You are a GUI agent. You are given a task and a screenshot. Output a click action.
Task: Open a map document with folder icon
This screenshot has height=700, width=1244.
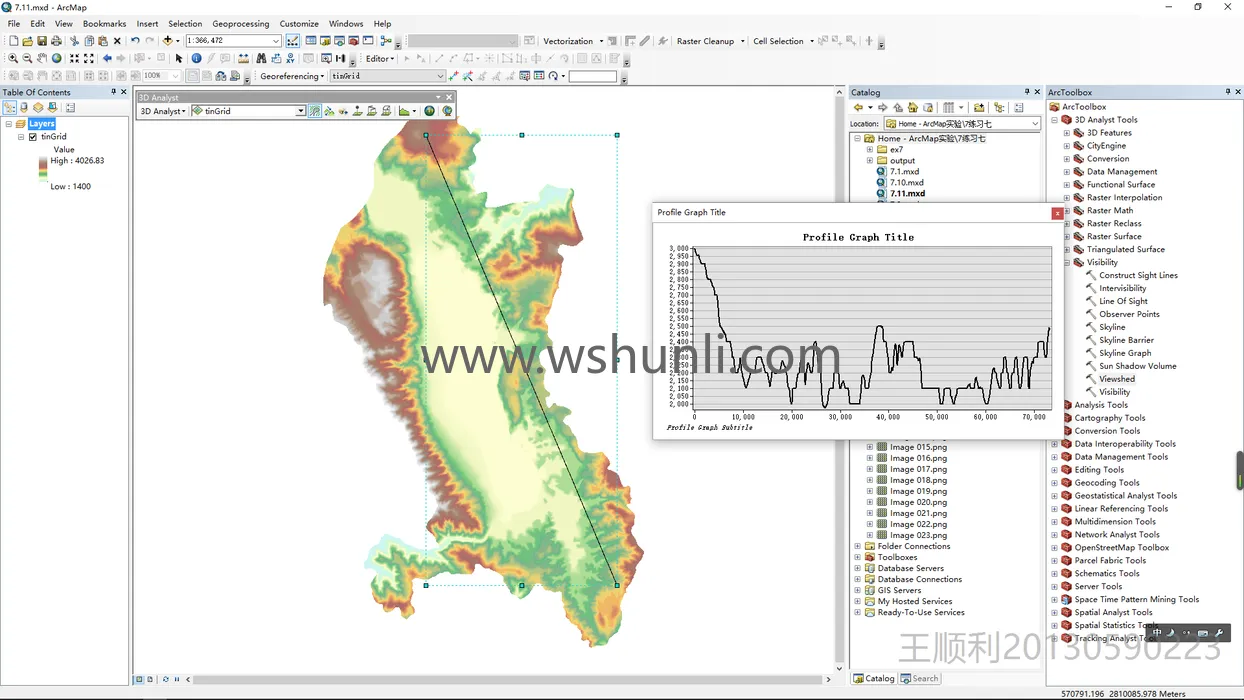pos(27,41)
